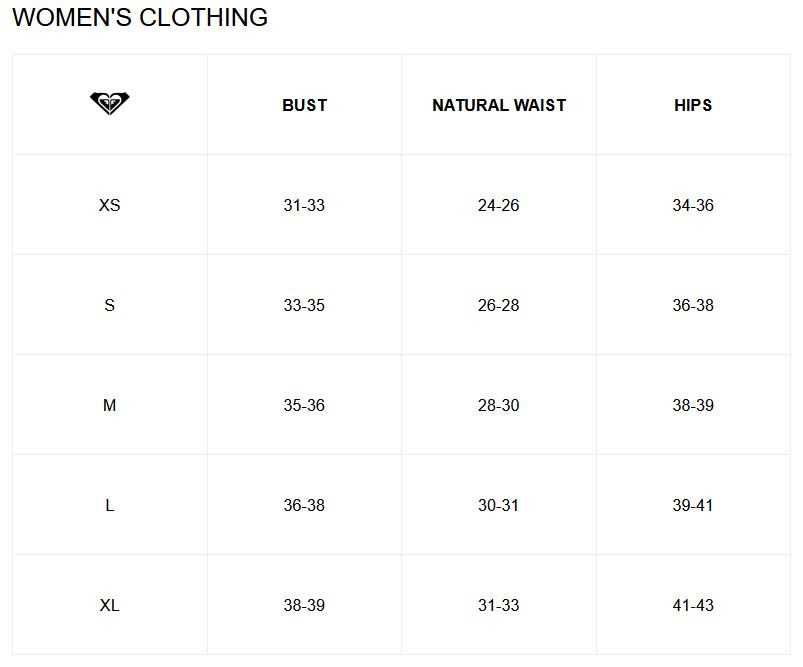803x667 pixels.
Task: Click the XS size row label
Action: pos(110,205)
